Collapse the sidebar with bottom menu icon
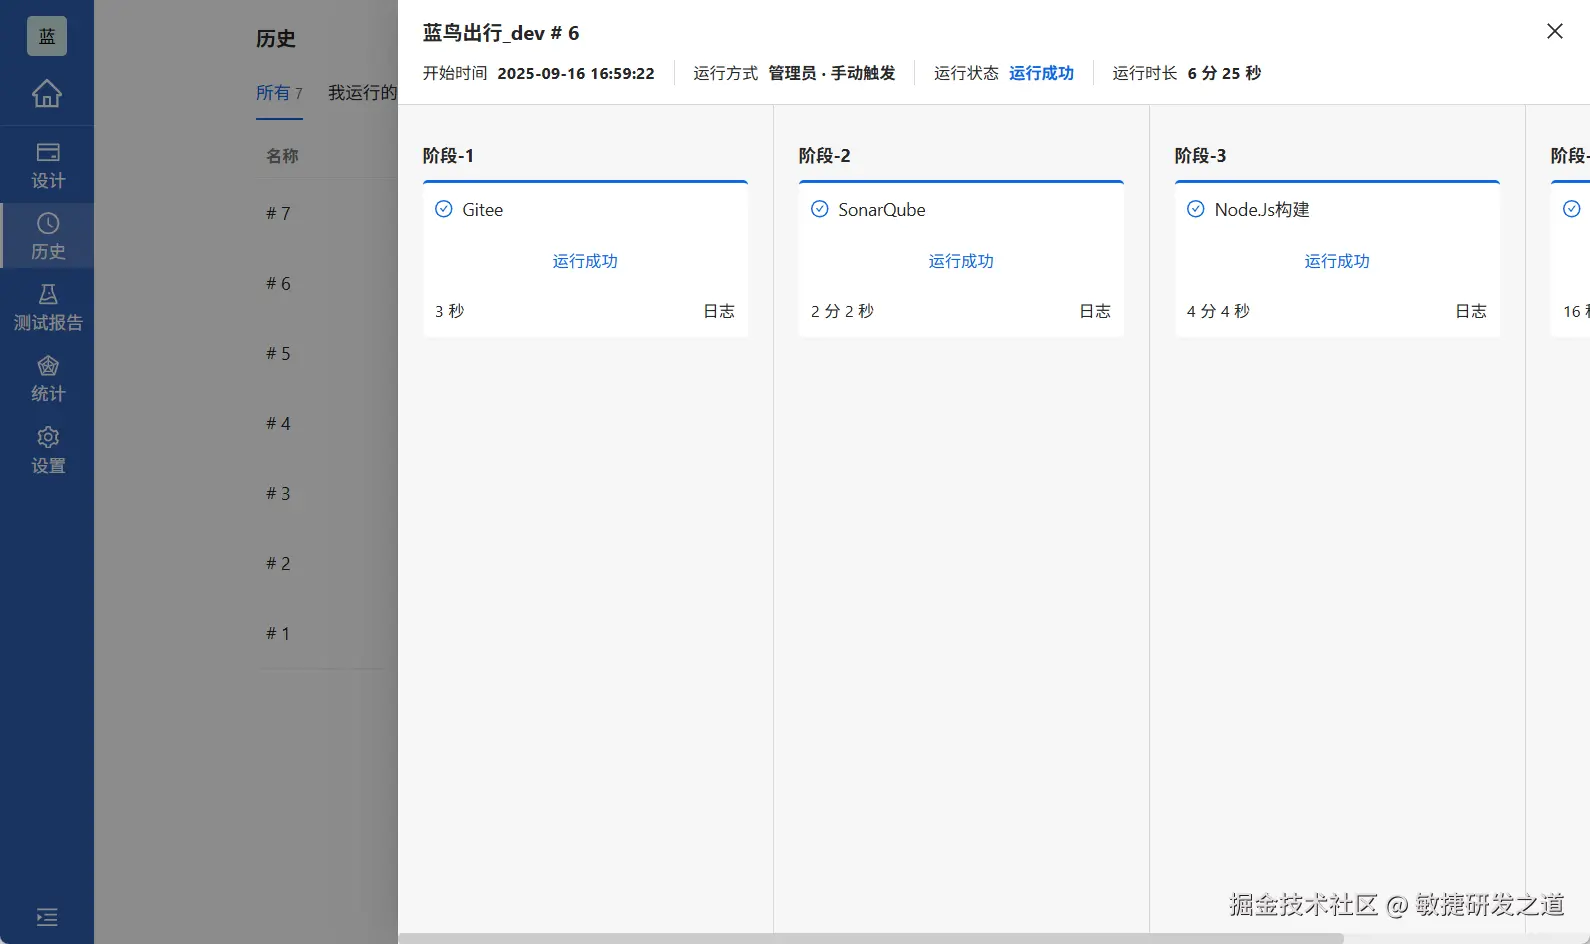Image resolution: width=1590 pixels, height=944 pixels. pyautogui.click(x=47, y=917)
